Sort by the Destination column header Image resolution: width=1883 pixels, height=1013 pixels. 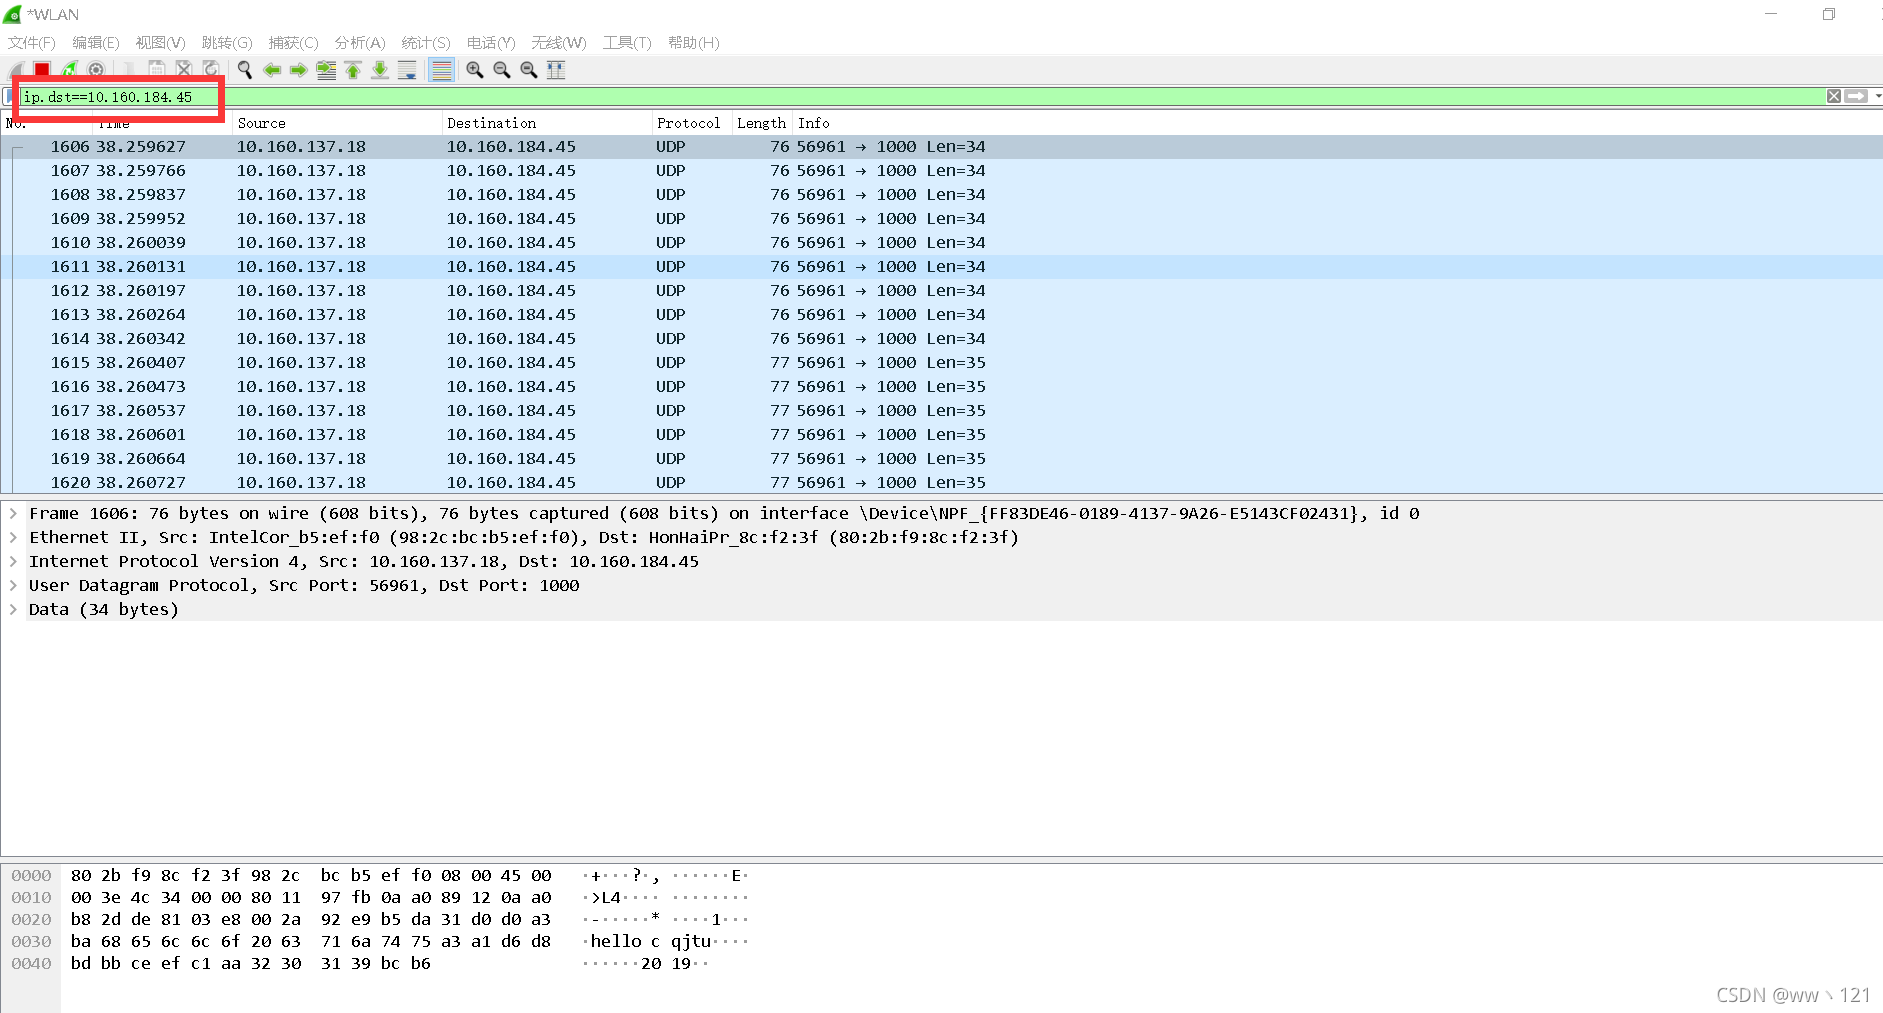546,123
